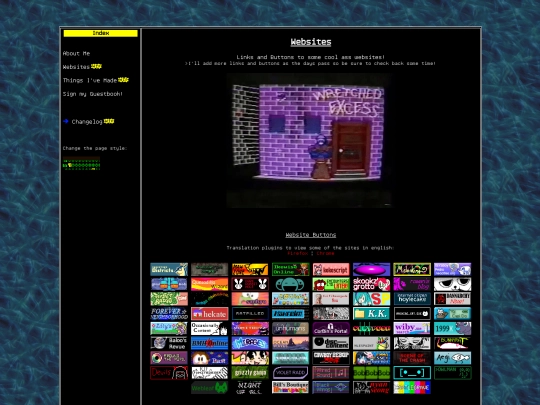Open the RATFILLED website button

coord(250,314)
